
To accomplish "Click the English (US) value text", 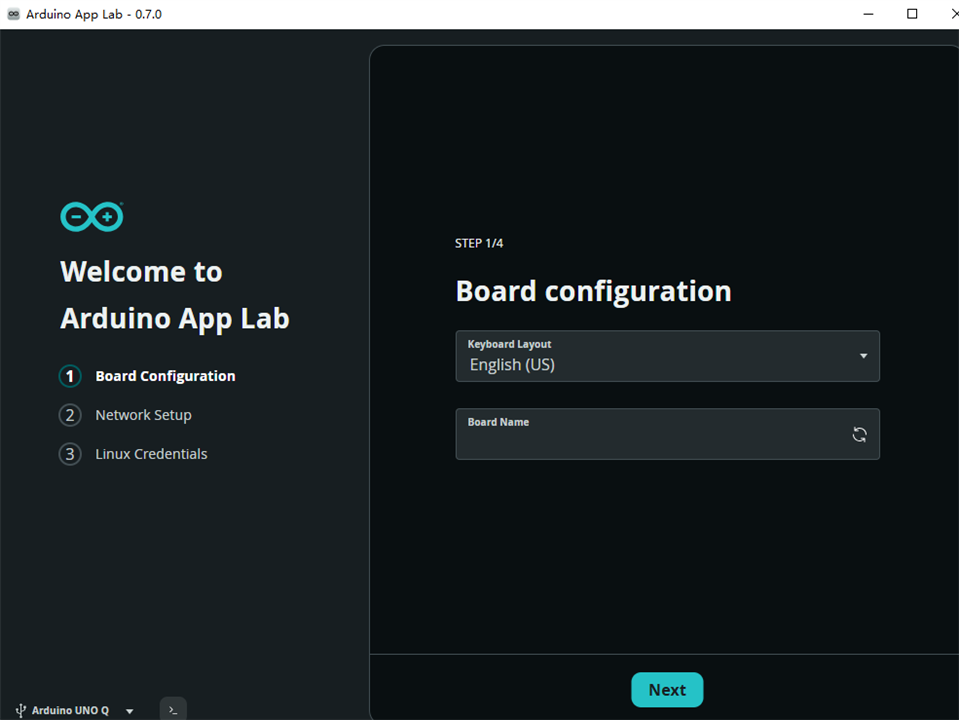I will (x=512, y=365).
